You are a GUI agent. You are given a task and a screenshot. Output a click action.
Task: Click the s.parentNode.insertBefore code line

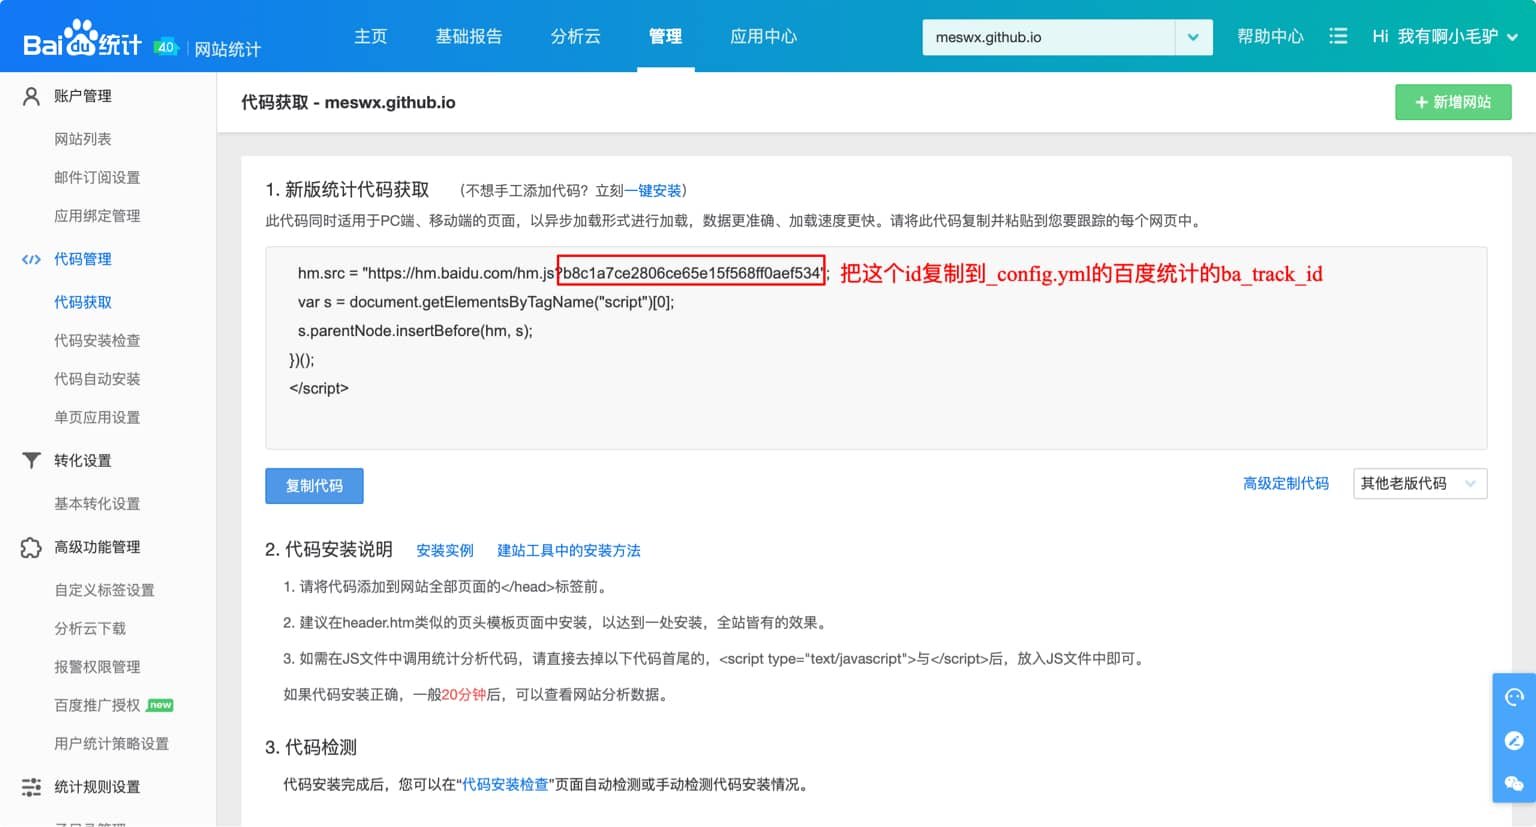click(415, 331)
